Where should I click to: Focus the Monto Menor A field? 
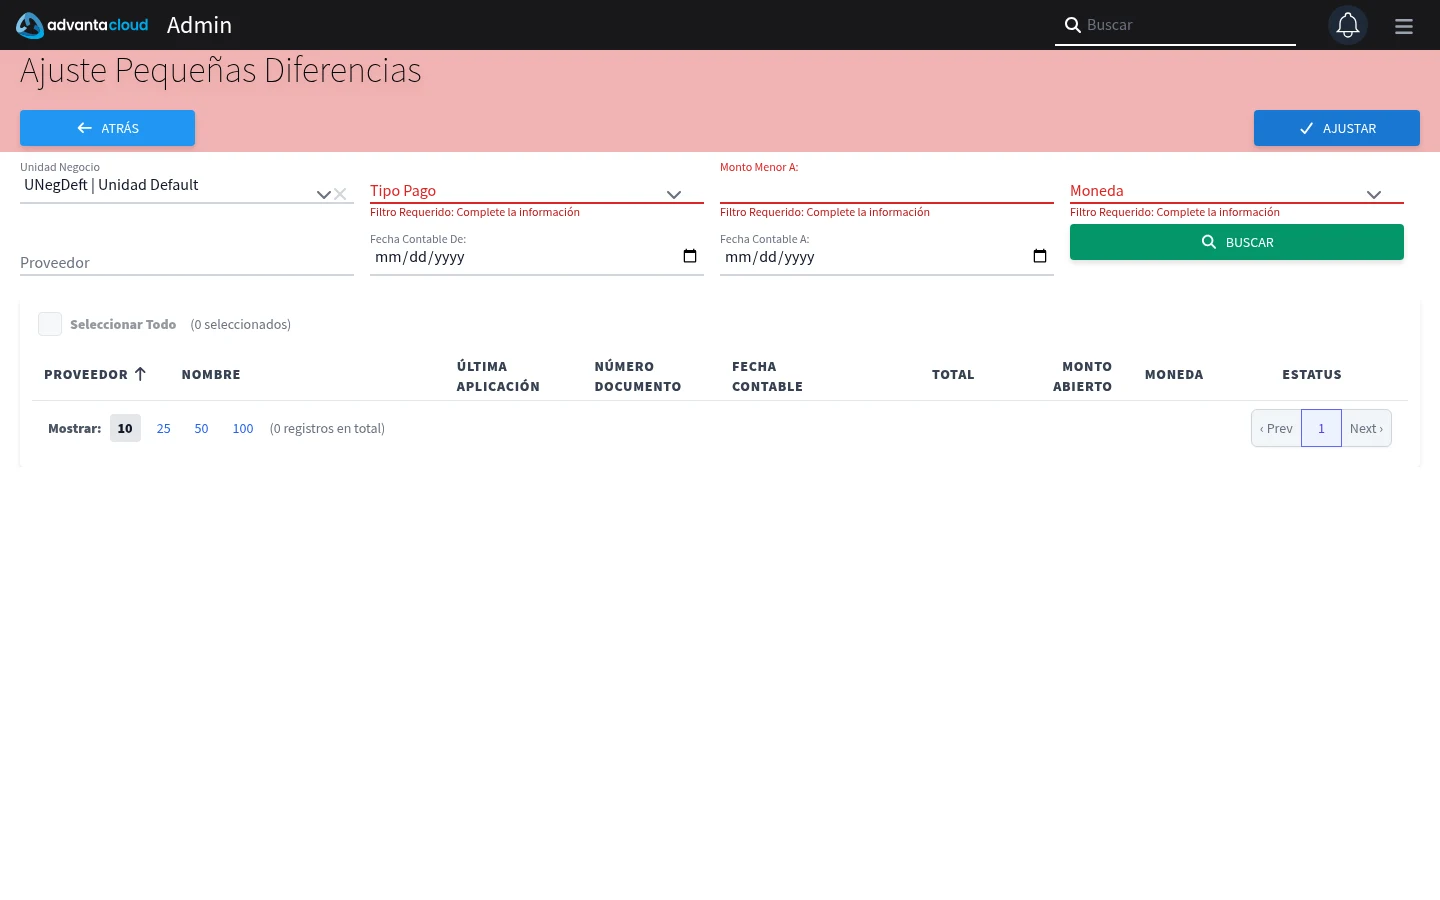pyautogui.click(x=887, y=189)
